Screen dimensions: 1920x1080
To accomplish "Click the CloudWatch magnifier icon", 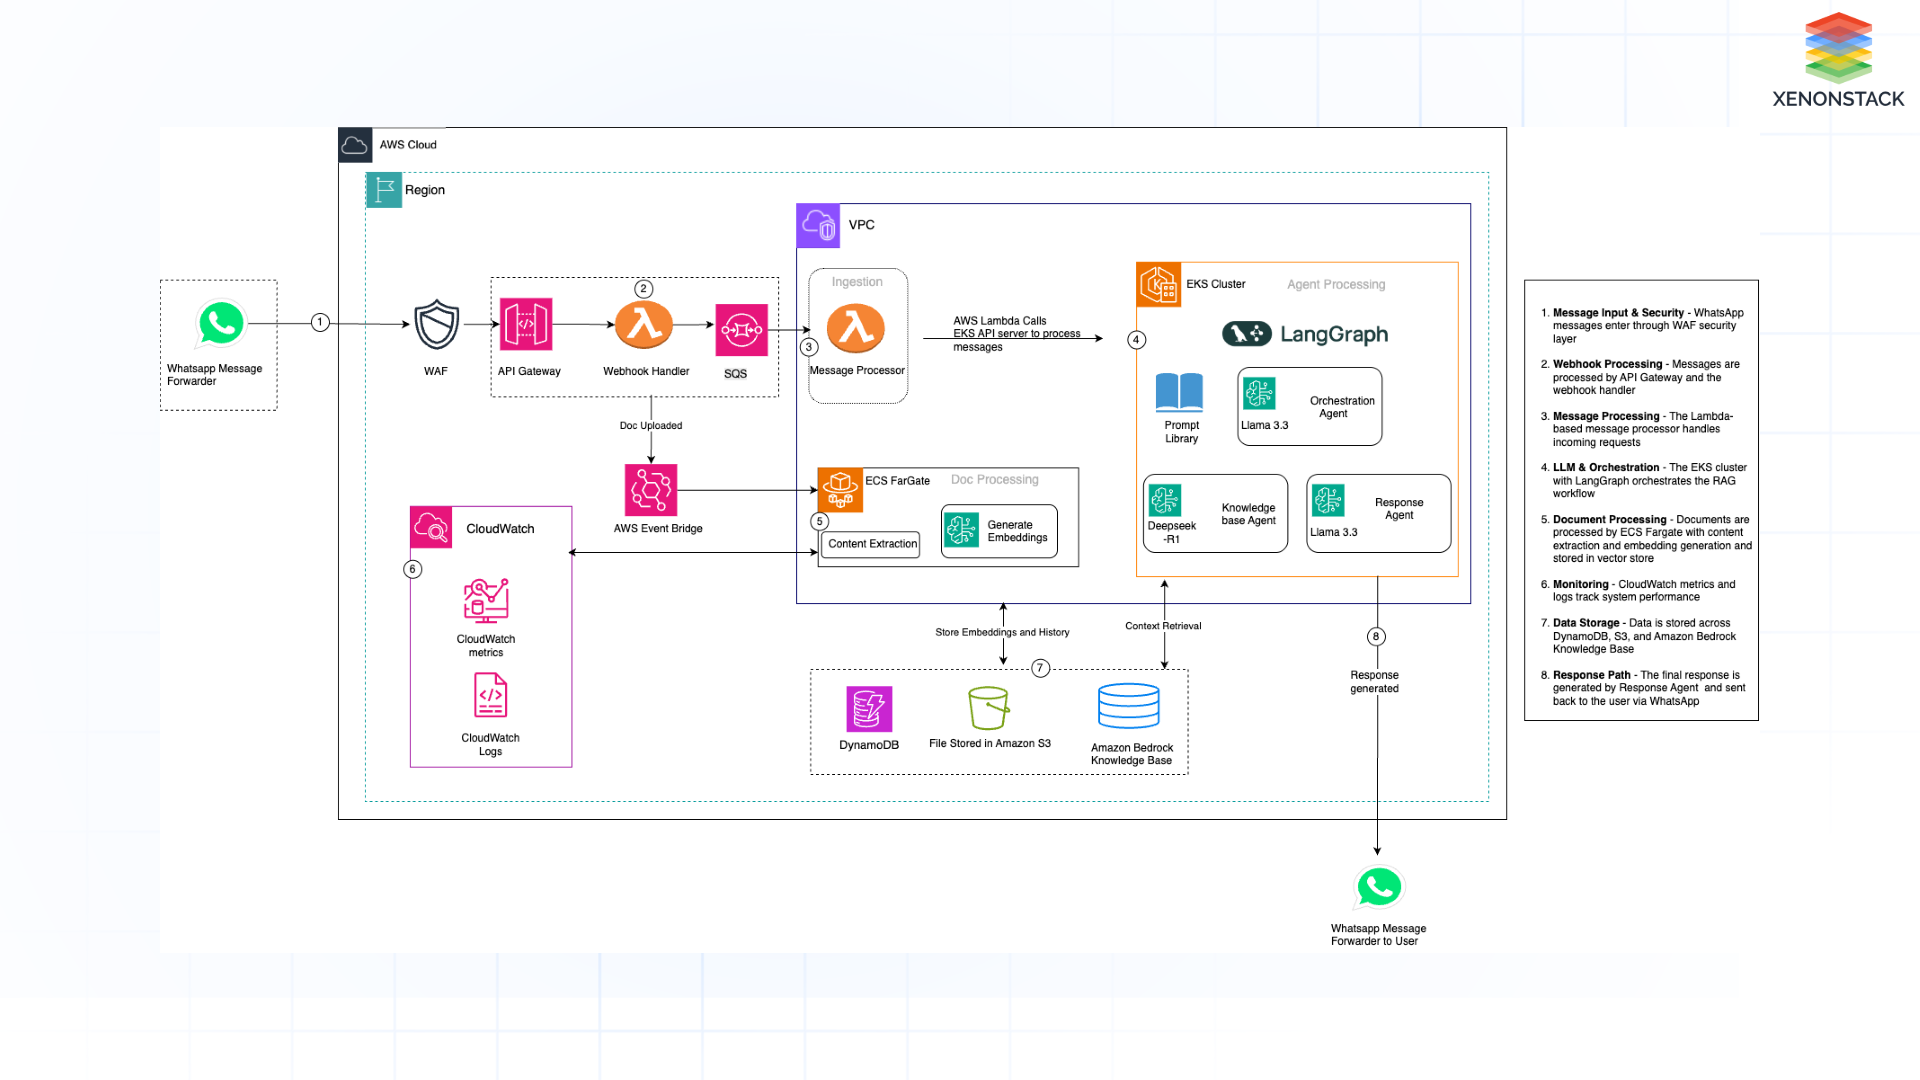I will click(430, 528).
